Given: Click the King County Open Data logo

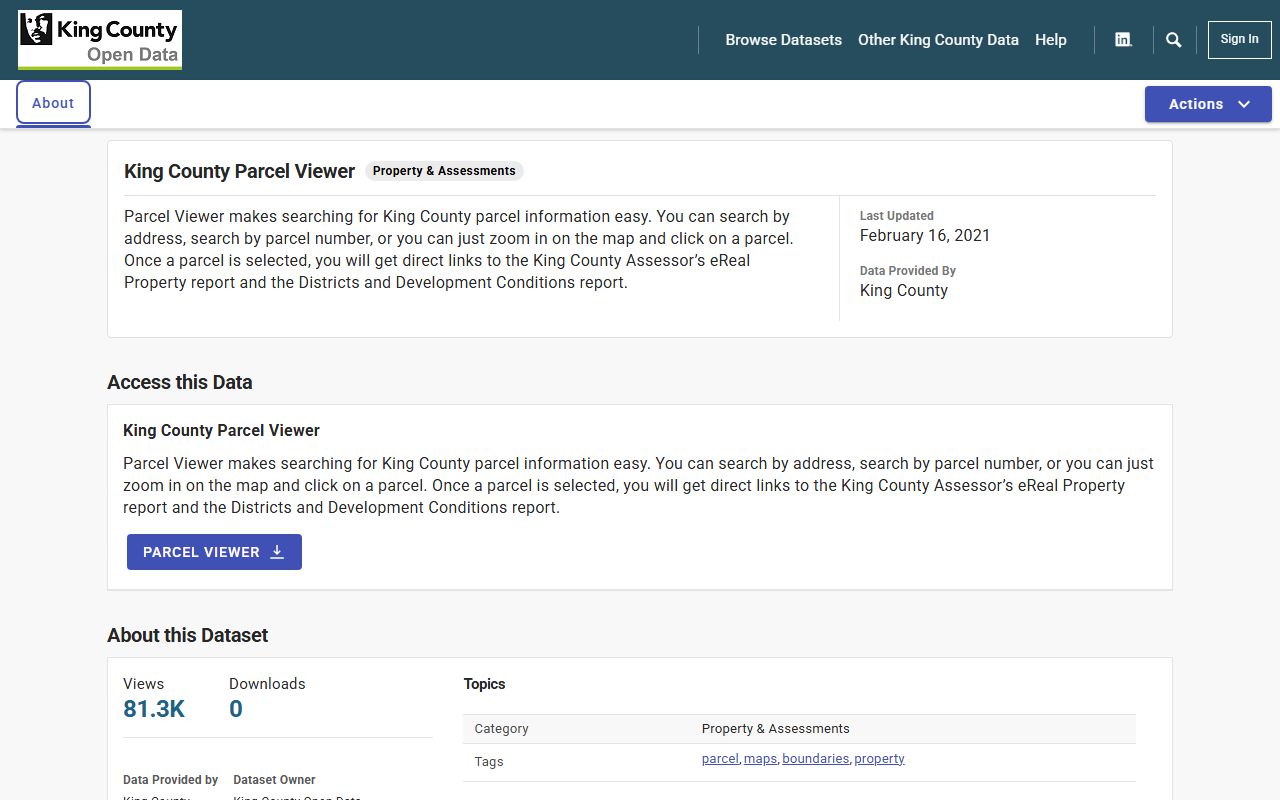Looking at the screenshot, I should (x=100, y=40).
